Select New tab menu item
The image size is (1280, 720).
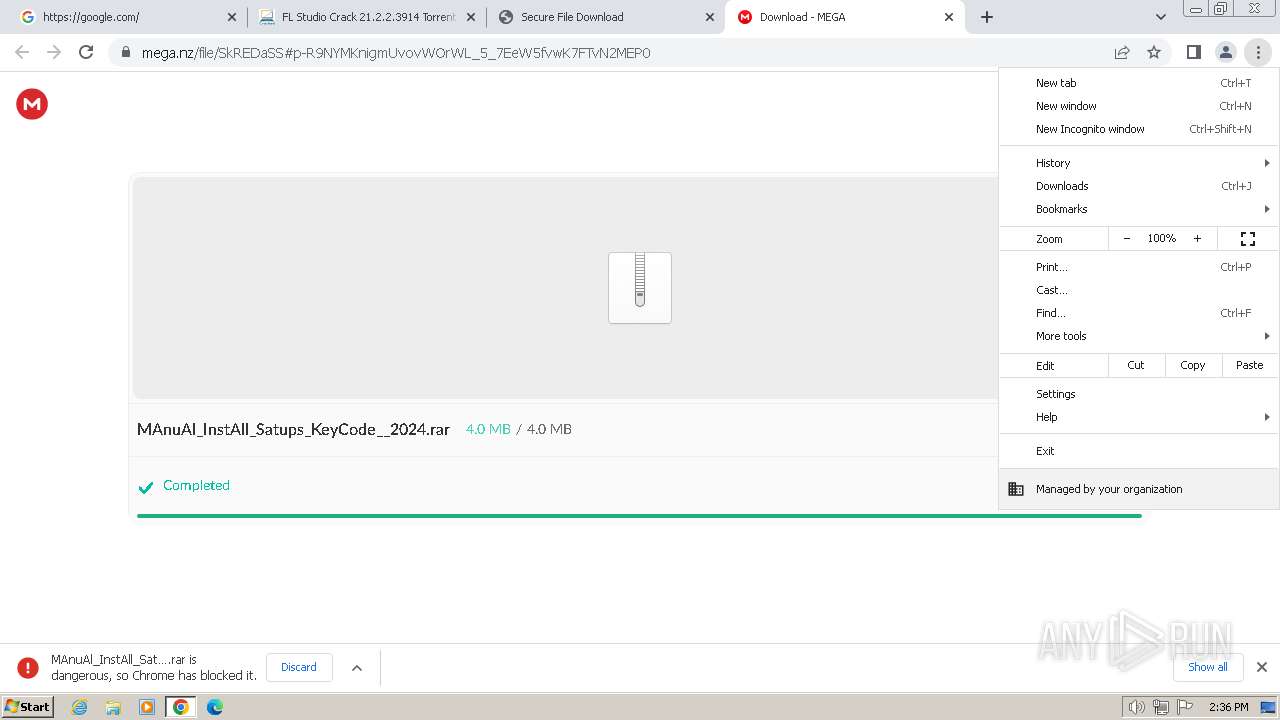point(1139,83)
